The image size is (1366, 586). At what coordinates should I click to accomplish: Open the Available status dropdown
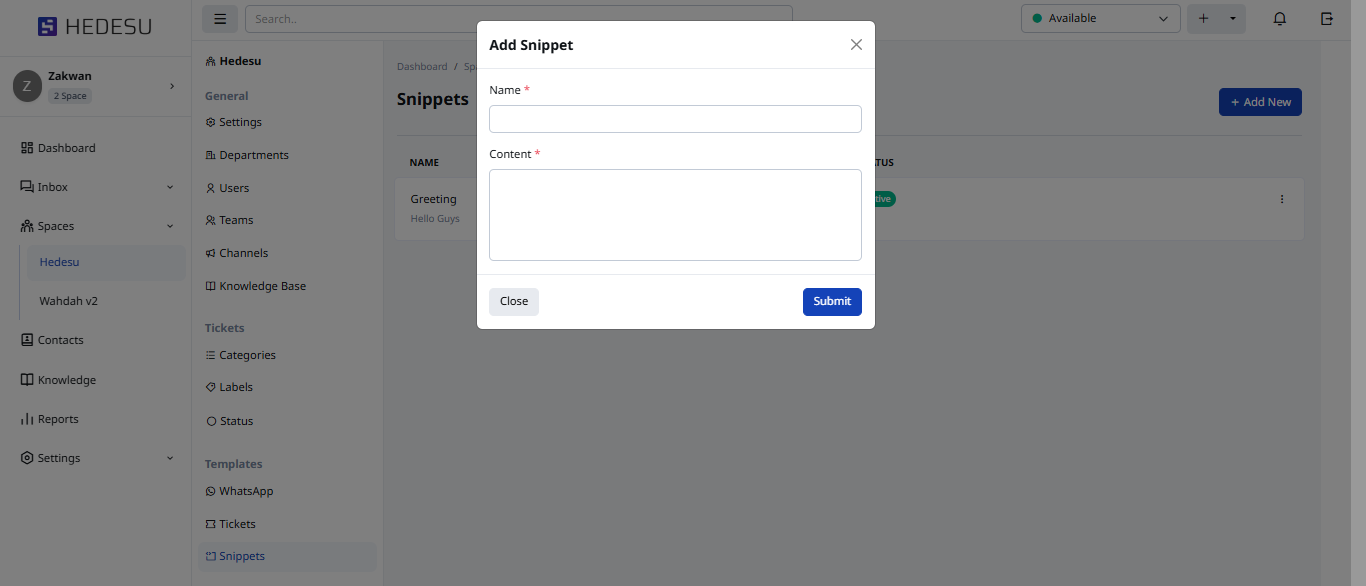[x=1100, y=19]
